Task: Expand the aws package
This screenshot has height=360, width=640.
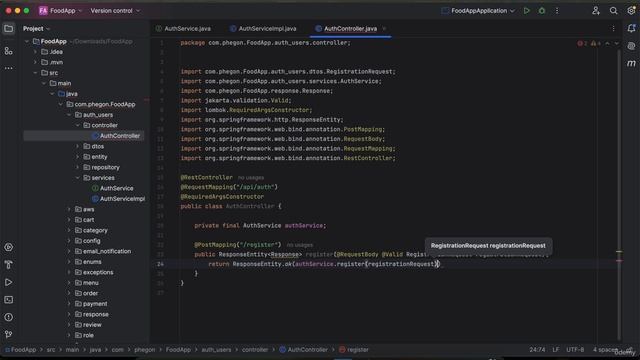Action: (69, 209)
